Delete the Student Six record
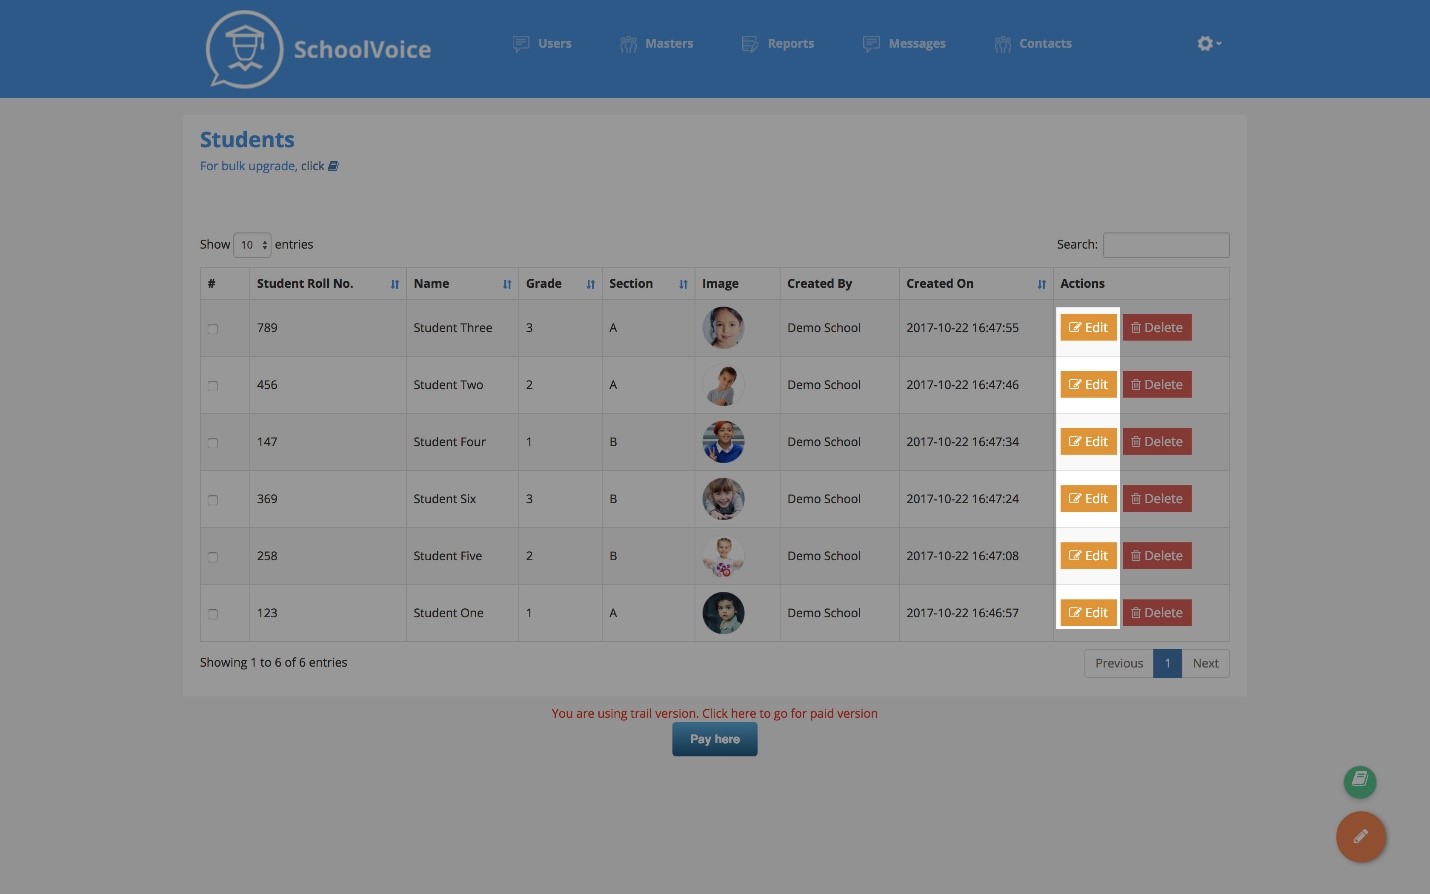 click(x=1157, y=499)
